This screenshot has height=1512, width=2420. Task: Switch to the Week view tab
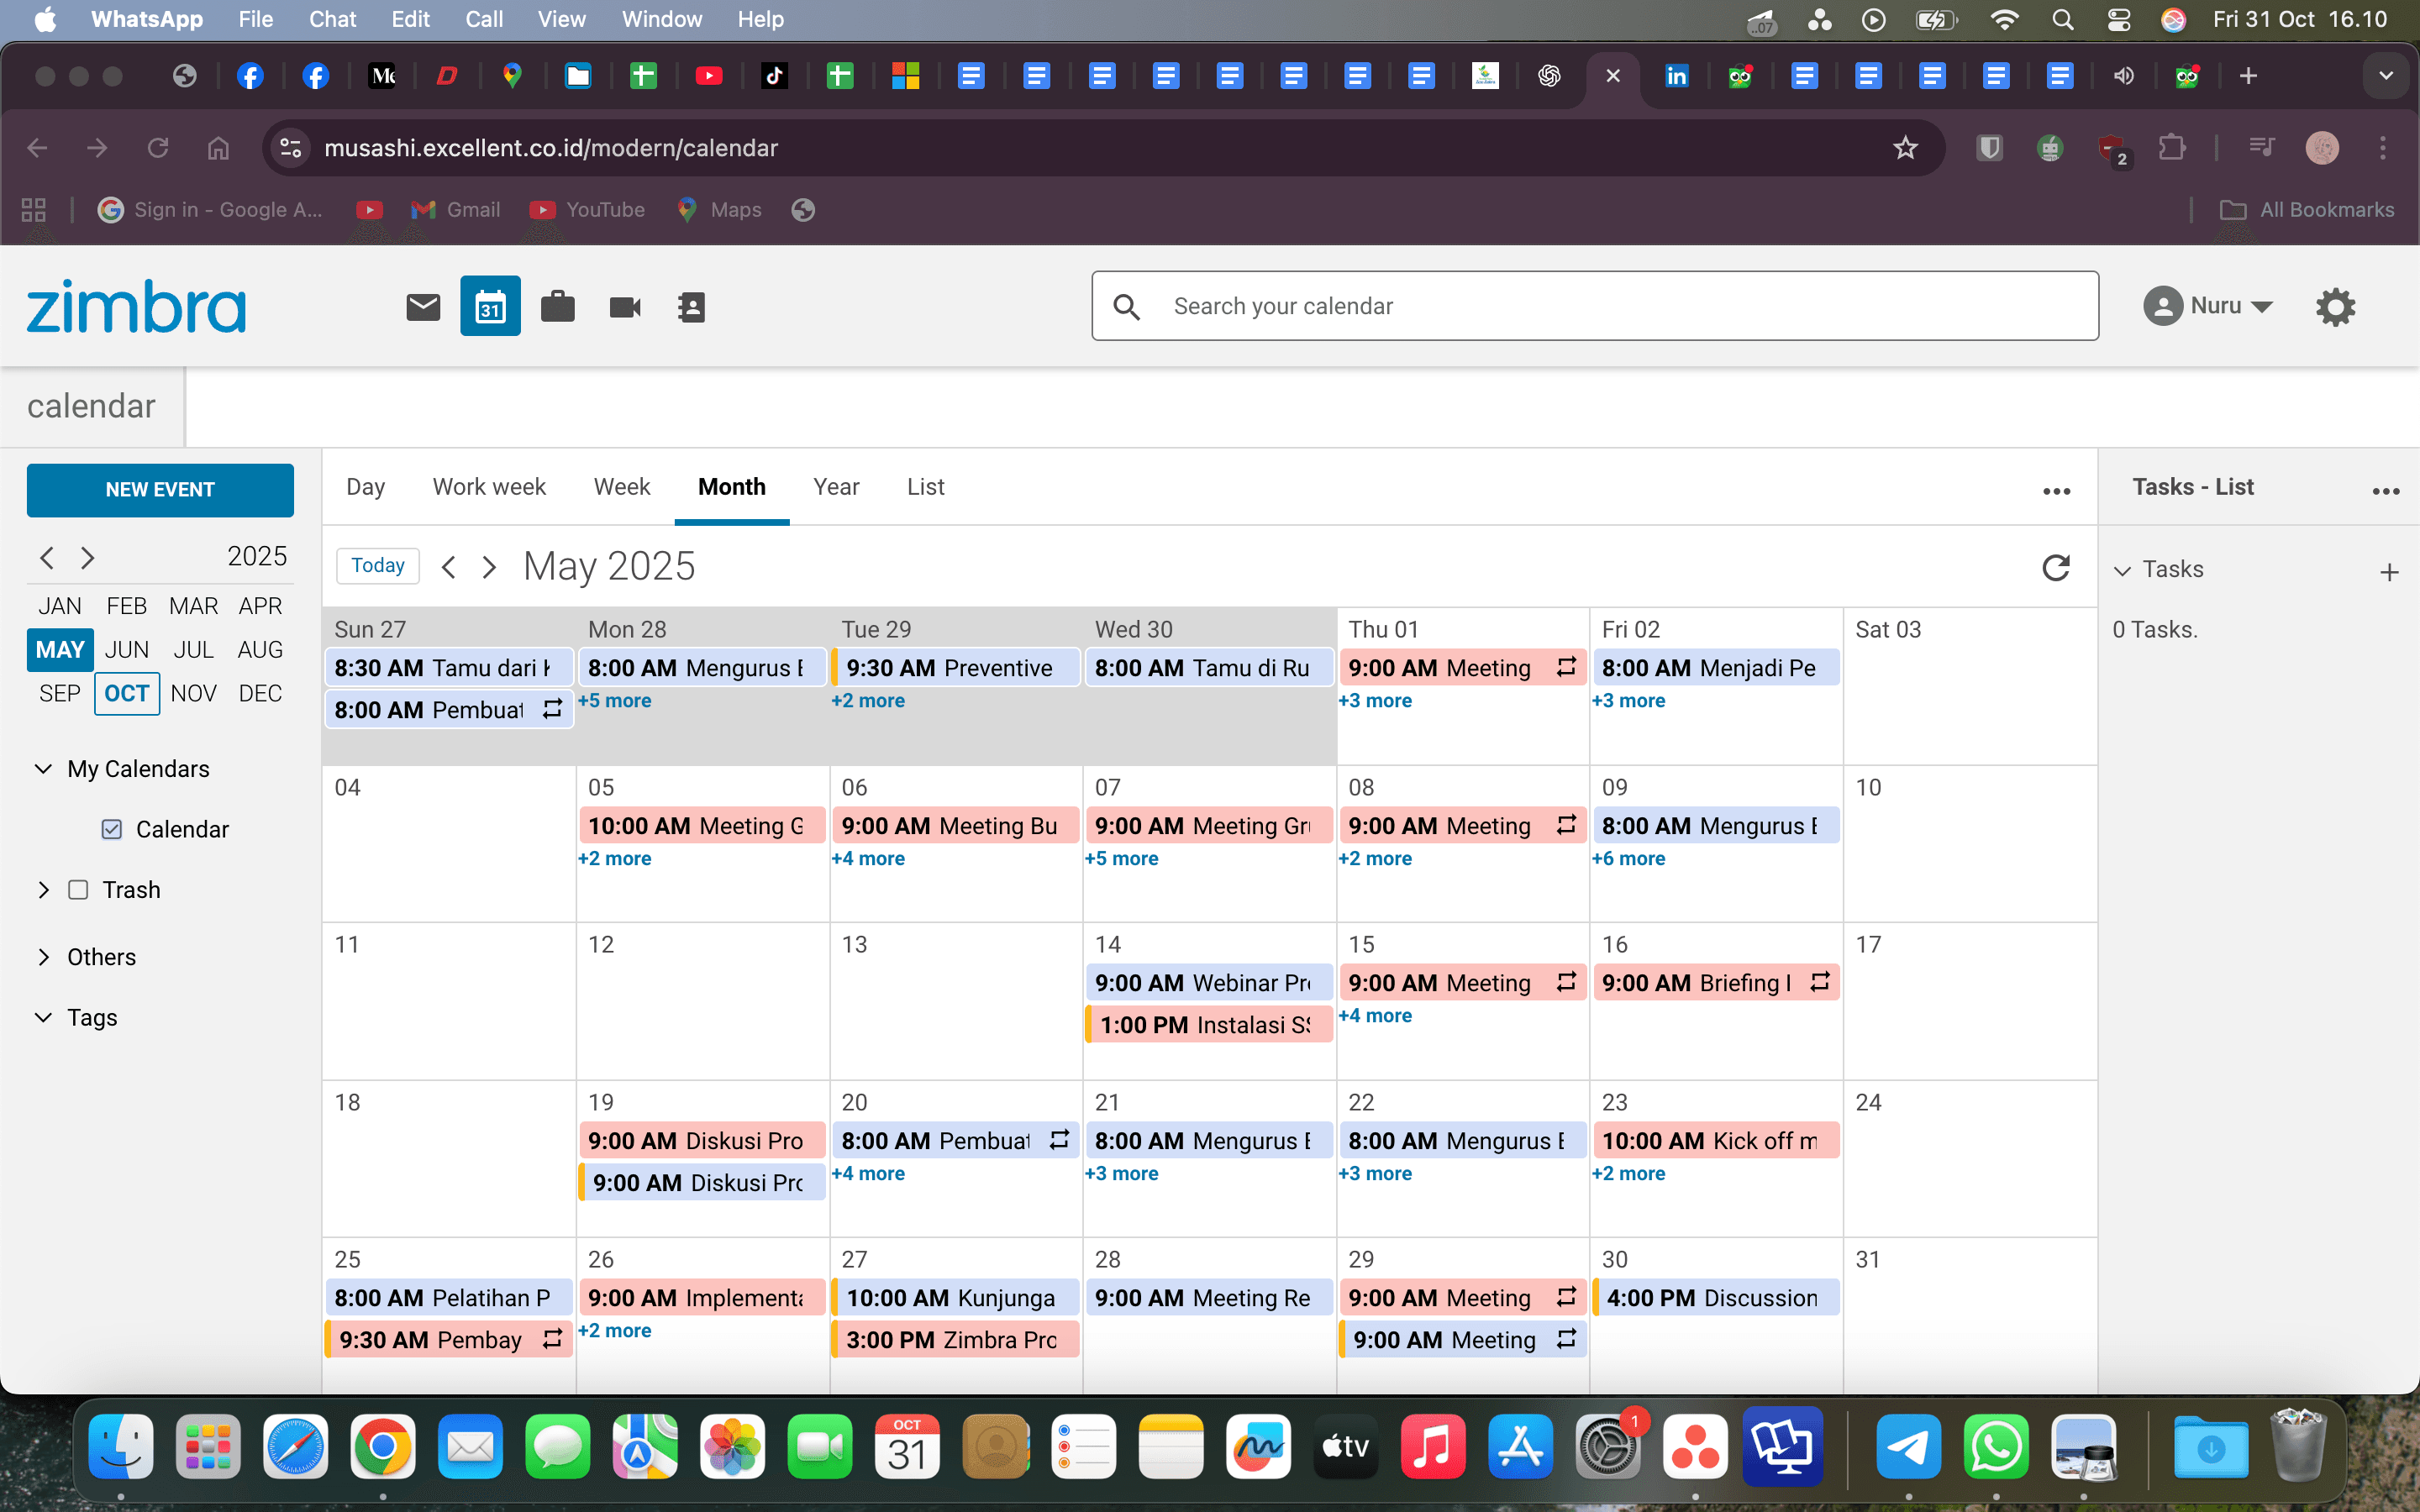click(x=621, y=487)
